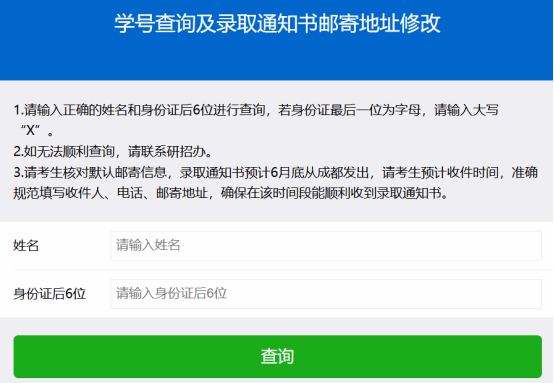Click the 姓名 field label
The width and height of the screenshot is (554, 383).
(26, 246)
